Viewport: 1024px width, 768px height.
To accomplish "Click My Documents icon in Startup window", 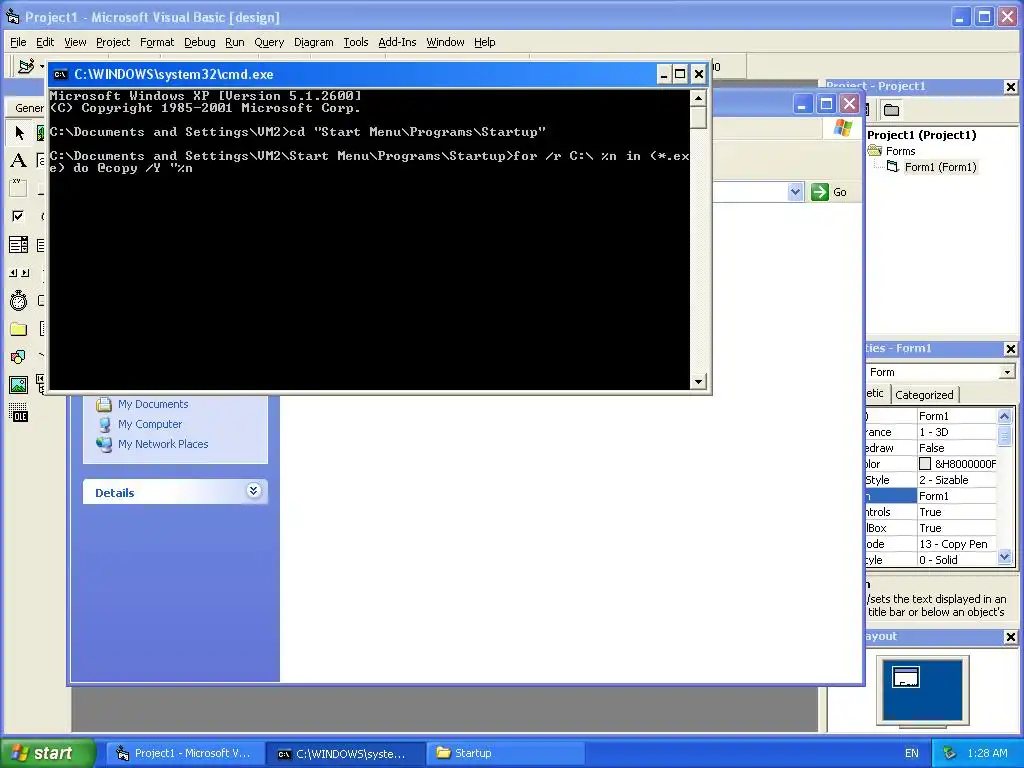I will pyautogui.click(x=104, y=404).
